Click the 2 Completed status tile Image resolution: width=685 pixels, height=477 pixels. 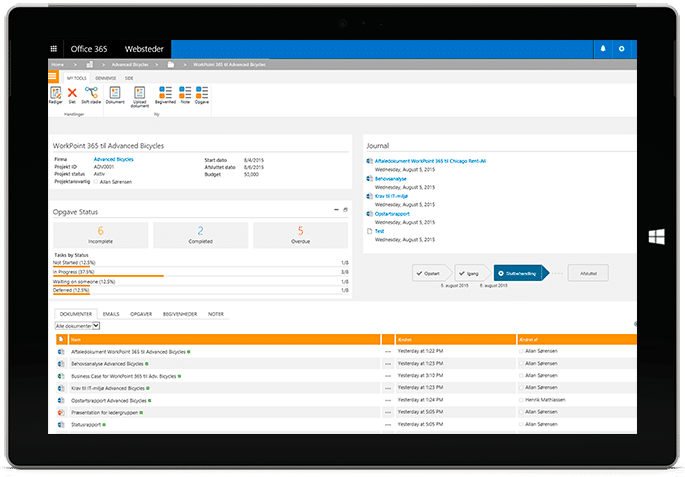[201, 235]
